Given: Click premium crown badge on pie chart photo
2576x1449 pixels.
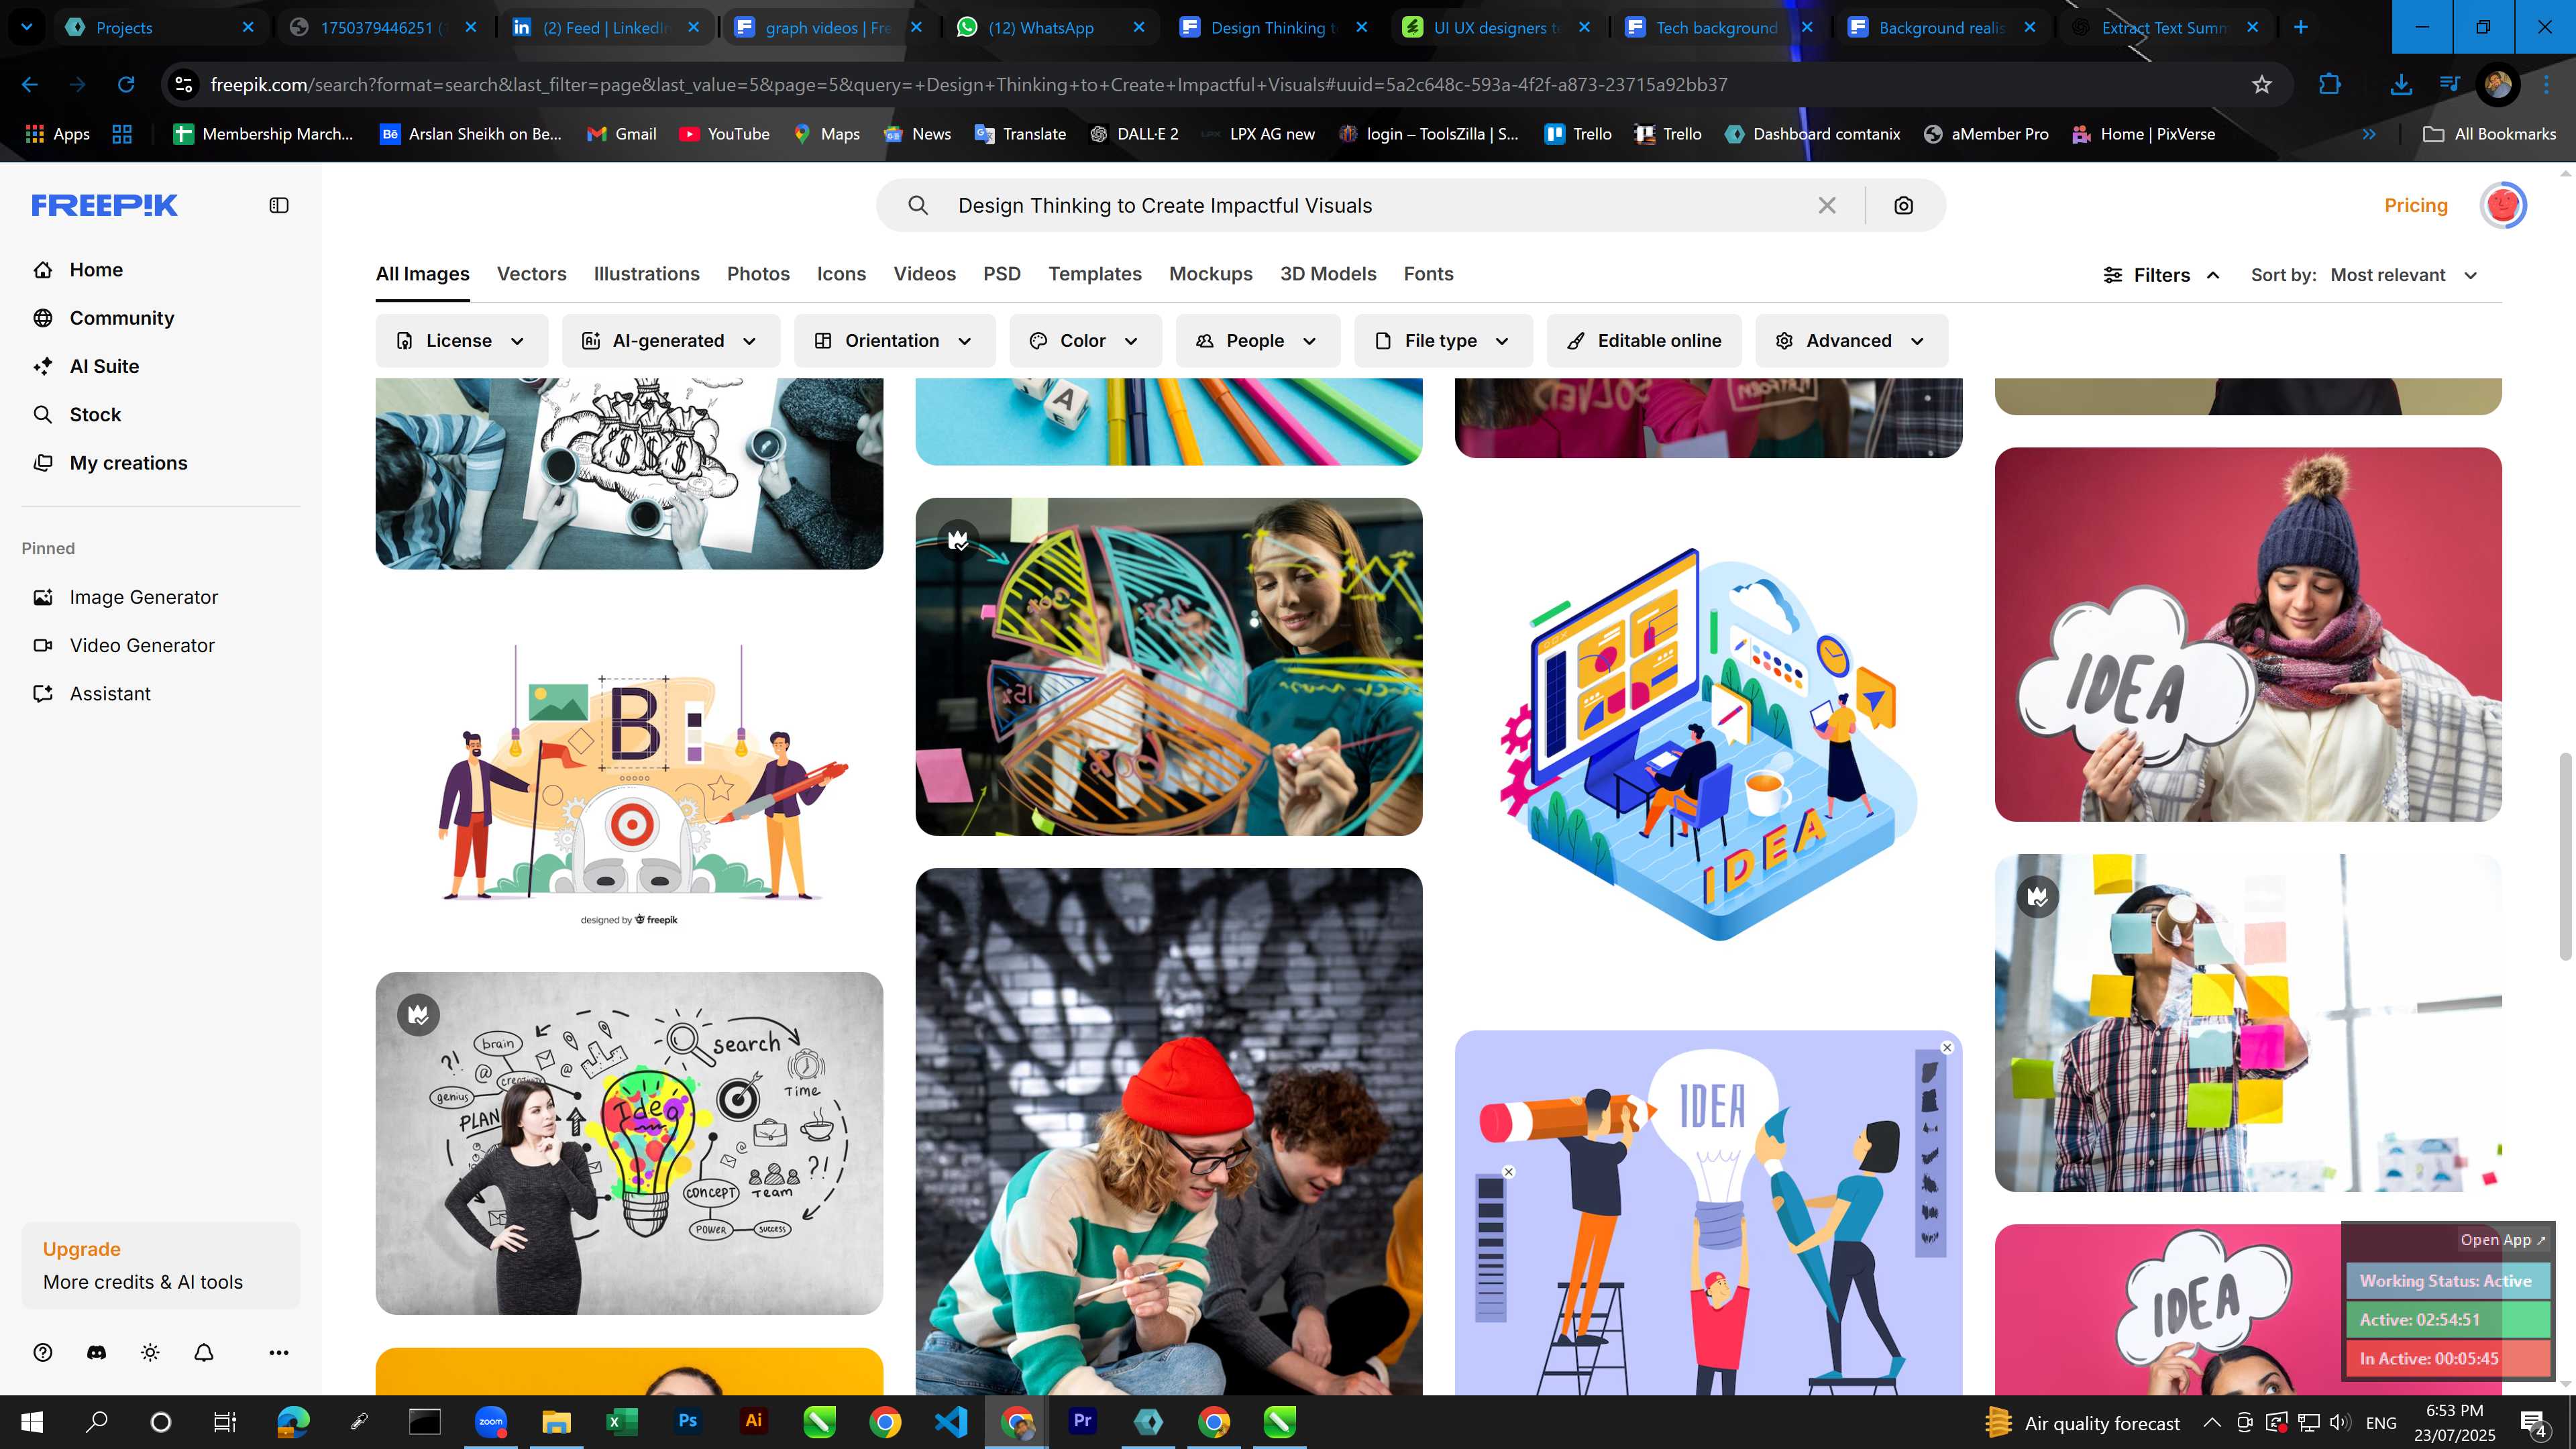Looking at the screenshot, I should 958,540.
